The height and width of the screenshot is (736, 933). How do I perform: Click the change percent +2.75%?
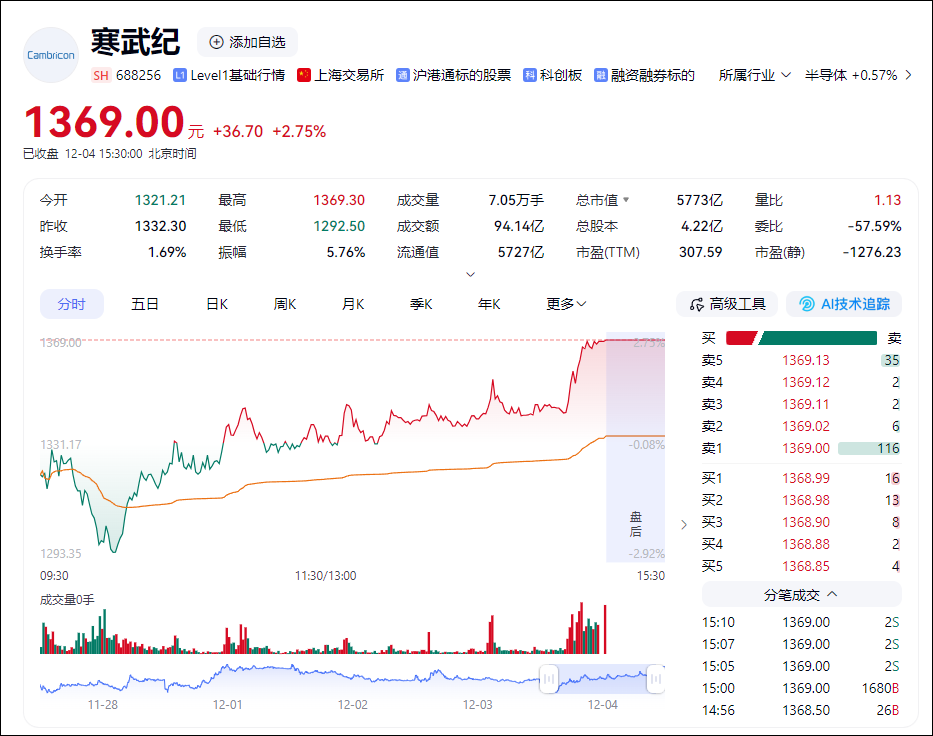click(299, 131)
